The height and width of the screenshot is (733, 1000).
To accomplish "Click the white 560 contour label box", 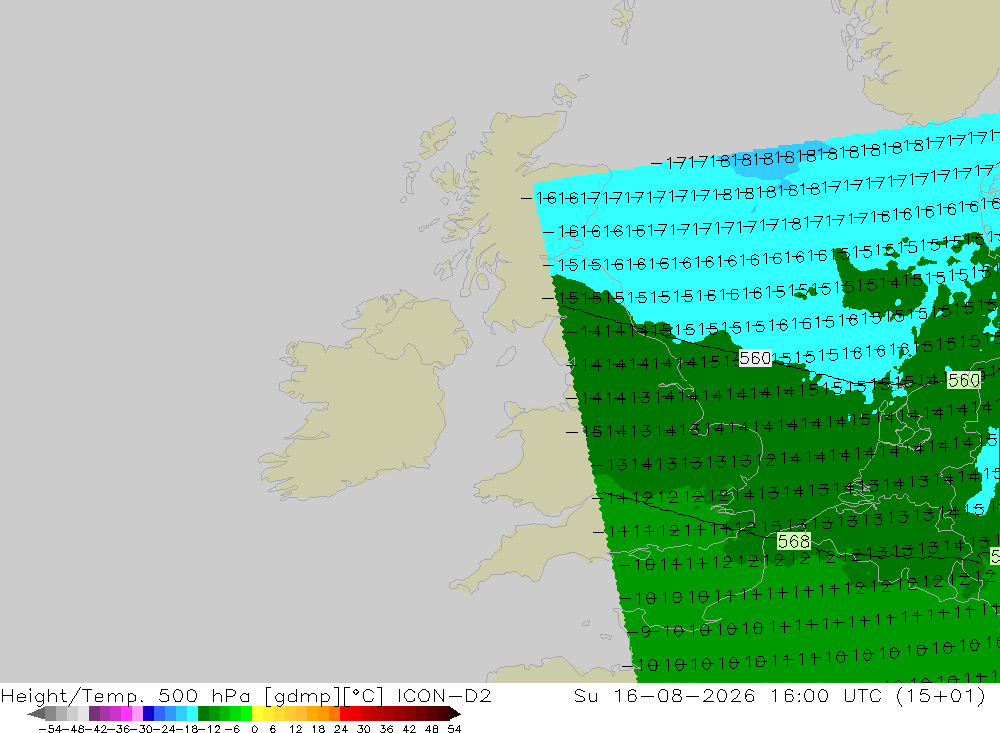I will pyautogui.click(x=755, y=358).
